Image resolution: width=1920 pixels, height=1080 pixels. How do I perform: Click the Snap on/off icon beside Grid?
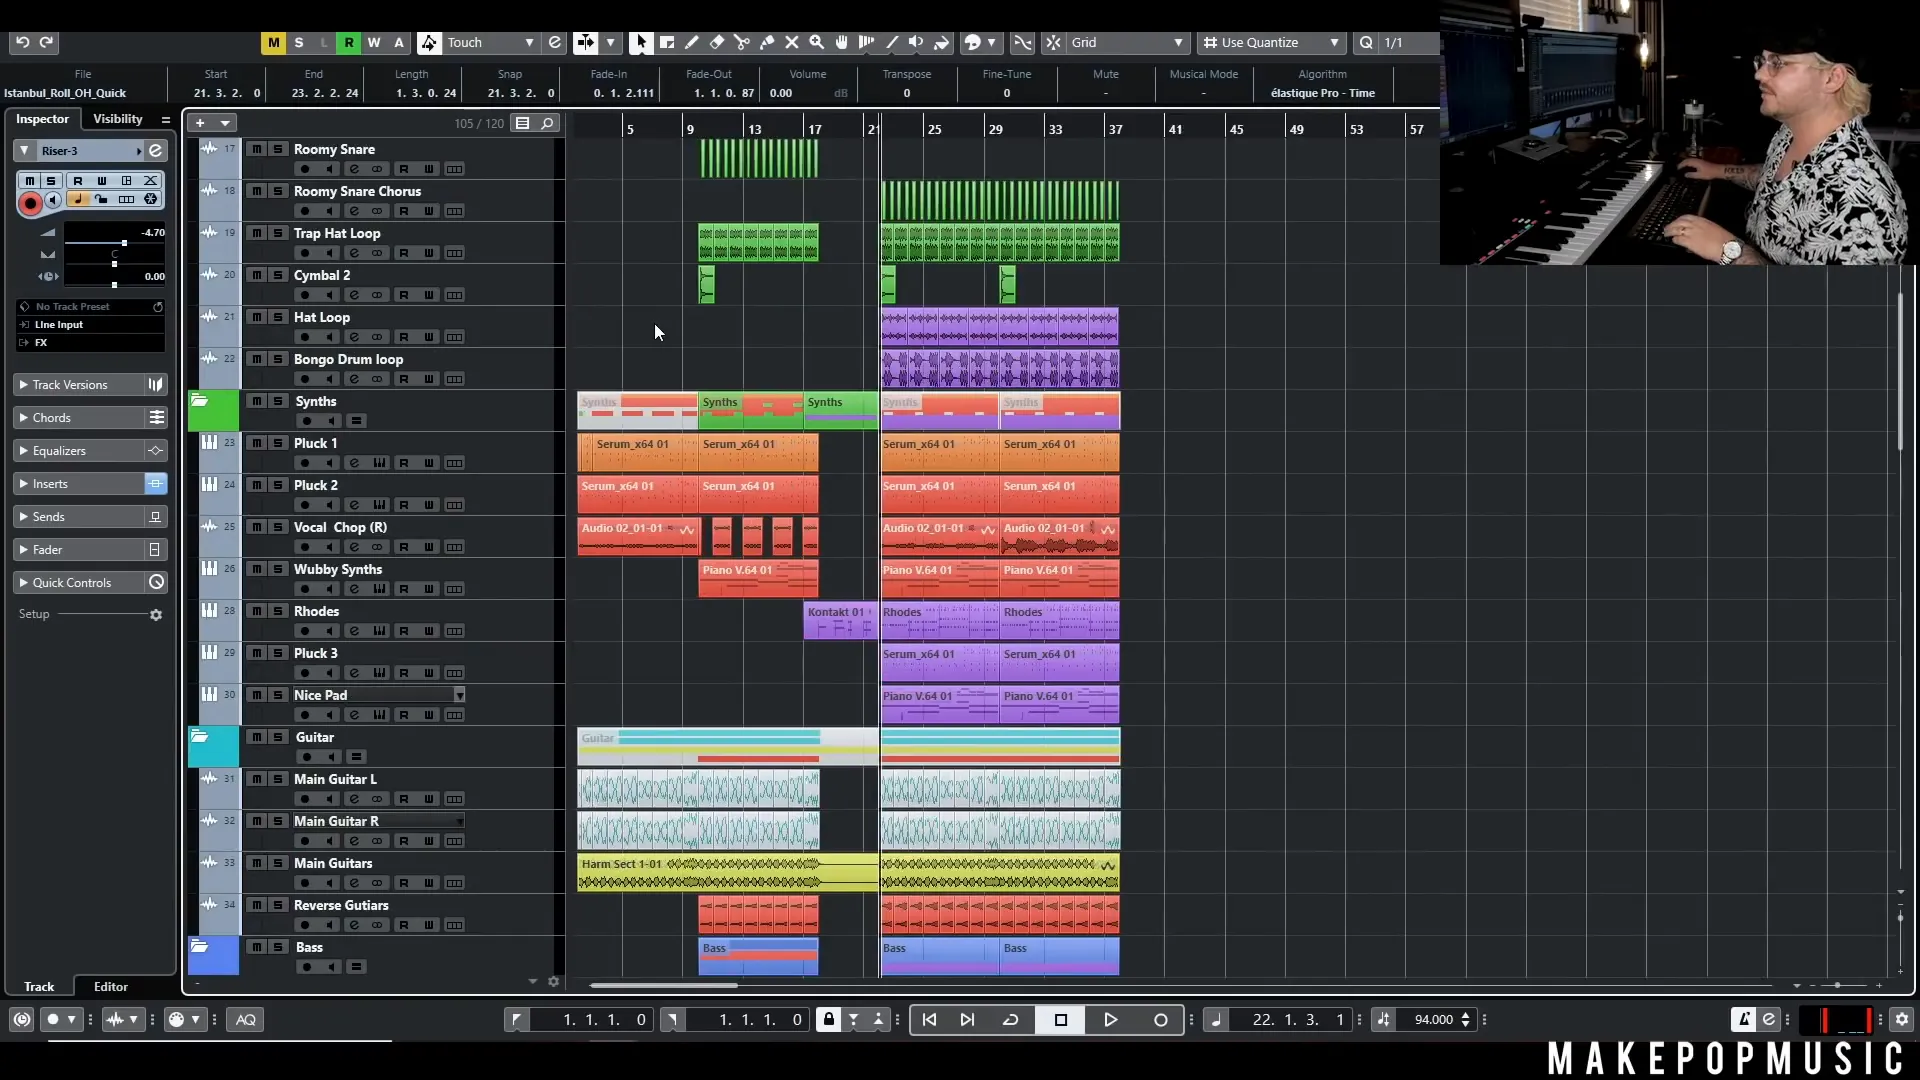pyautogui.click(x=1053, y=42)
